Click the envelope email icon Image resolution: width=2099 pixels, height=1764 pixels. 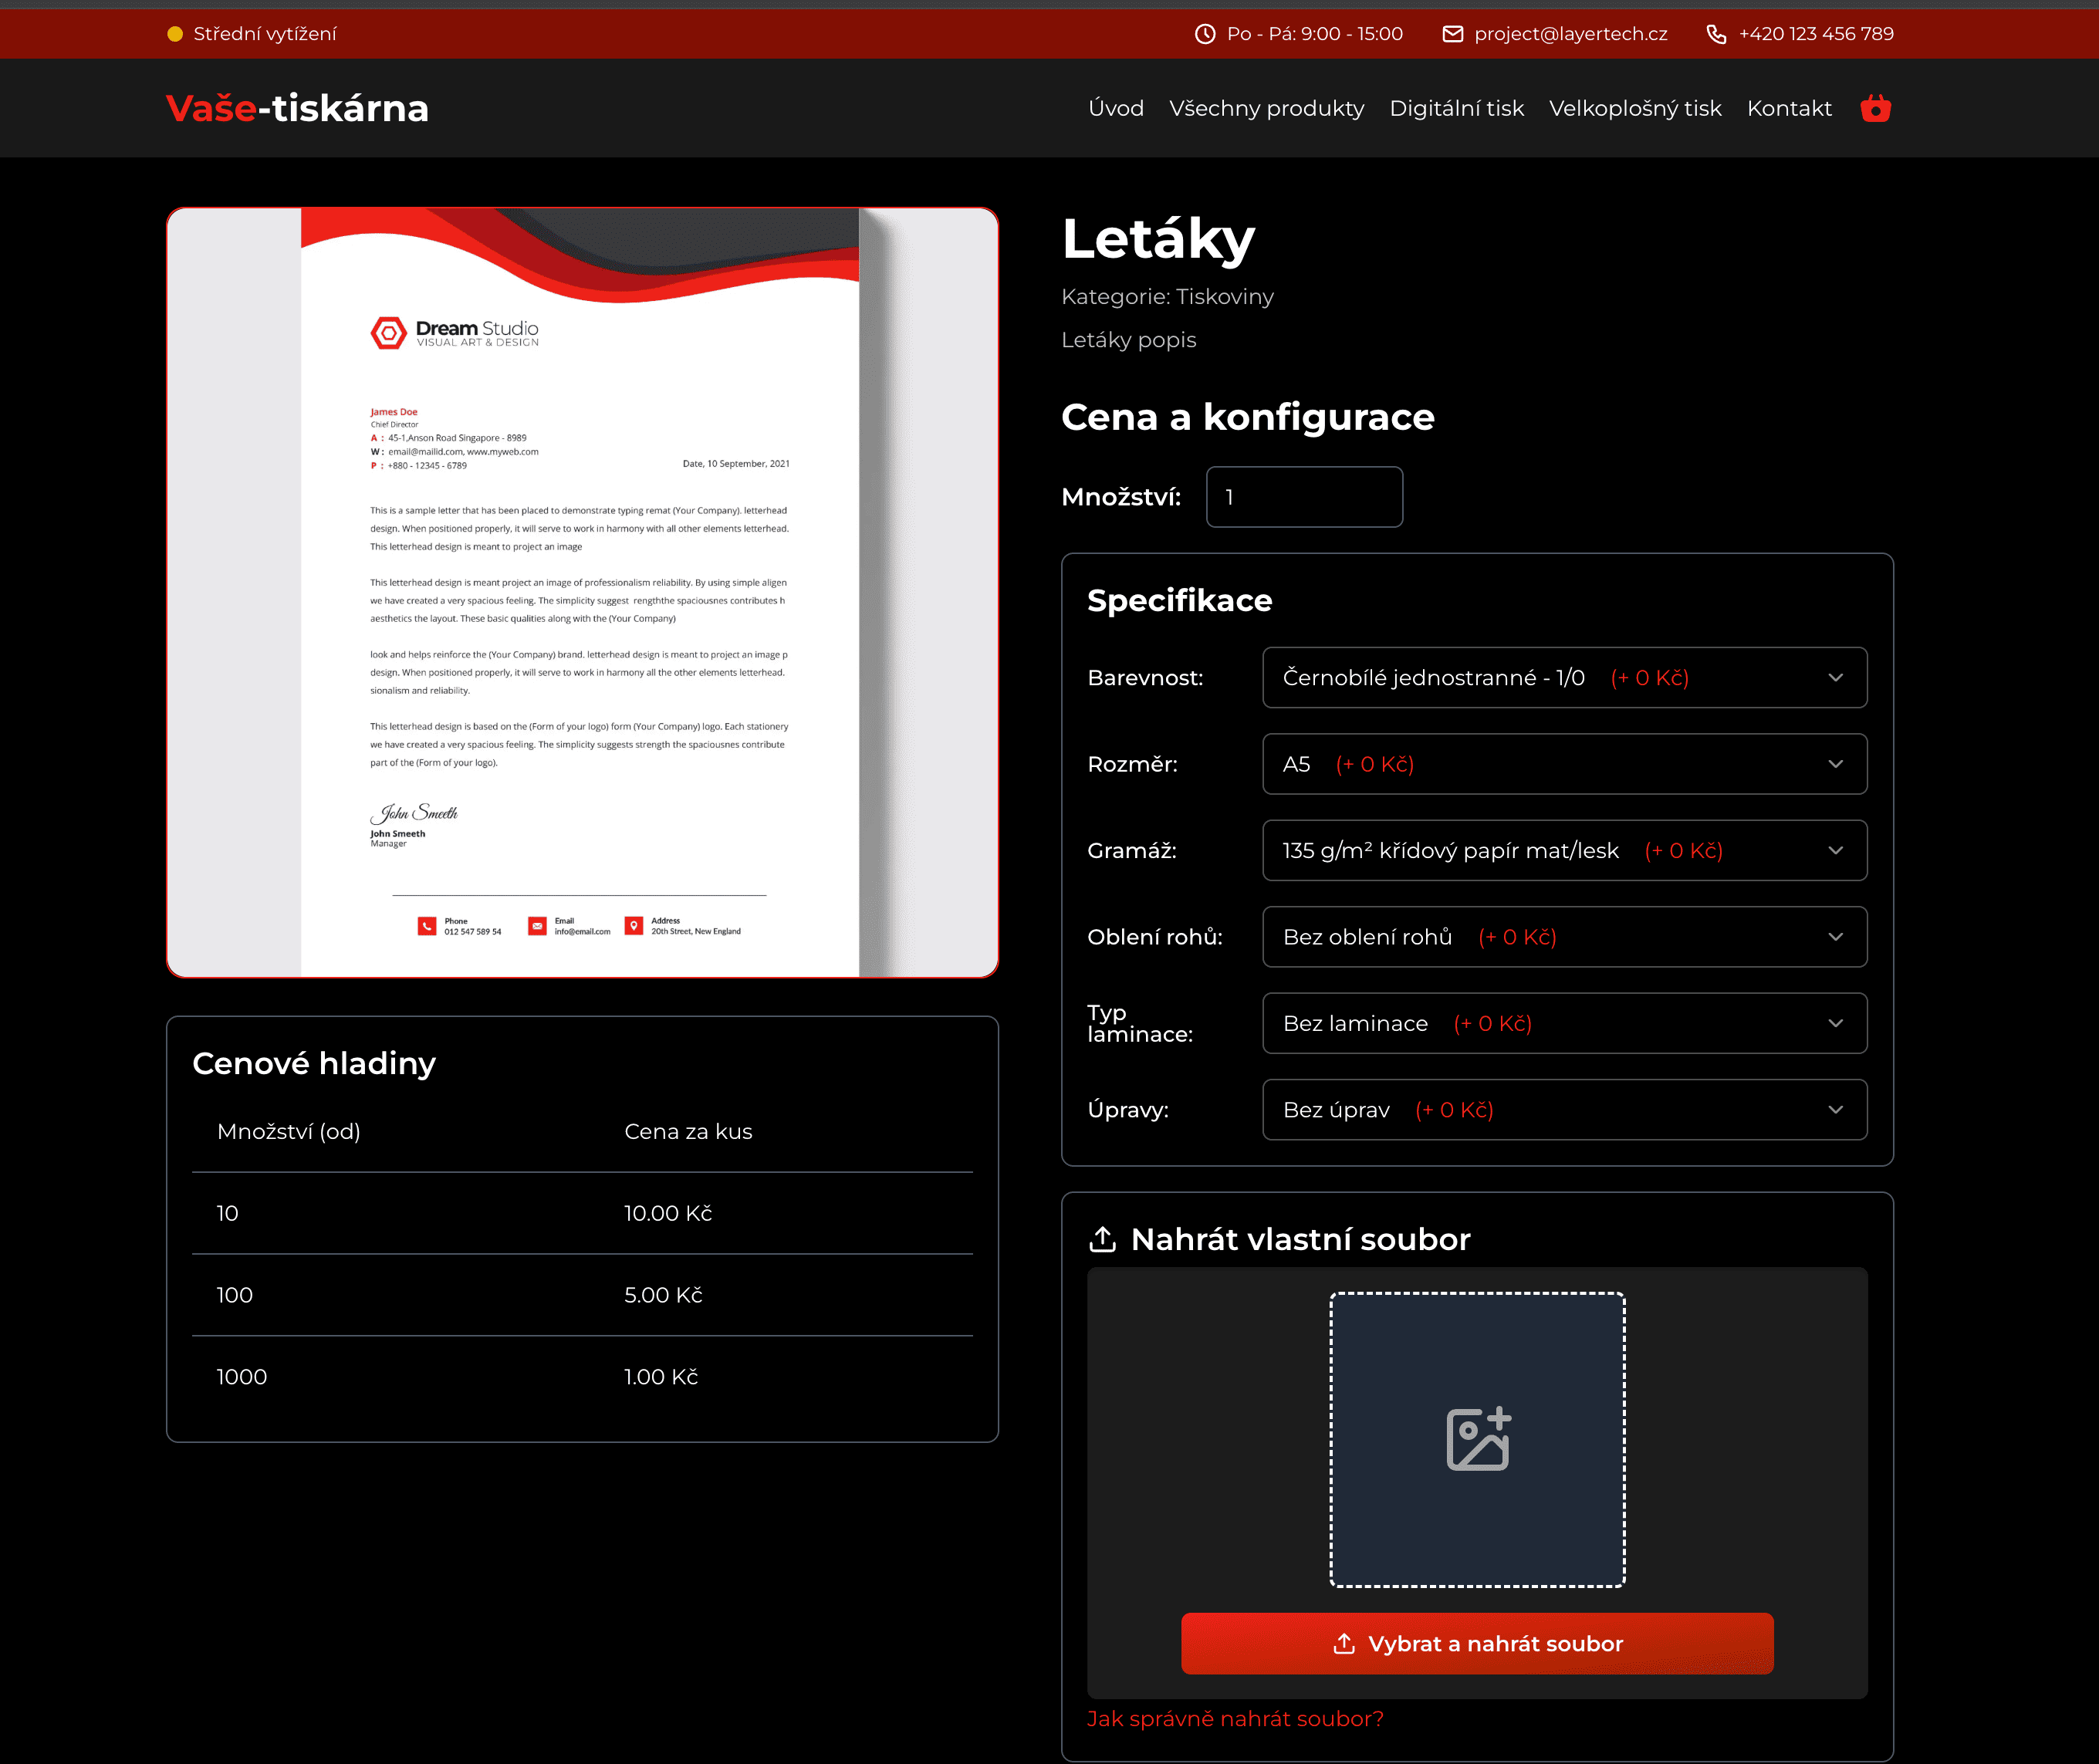pos(1452,34)
